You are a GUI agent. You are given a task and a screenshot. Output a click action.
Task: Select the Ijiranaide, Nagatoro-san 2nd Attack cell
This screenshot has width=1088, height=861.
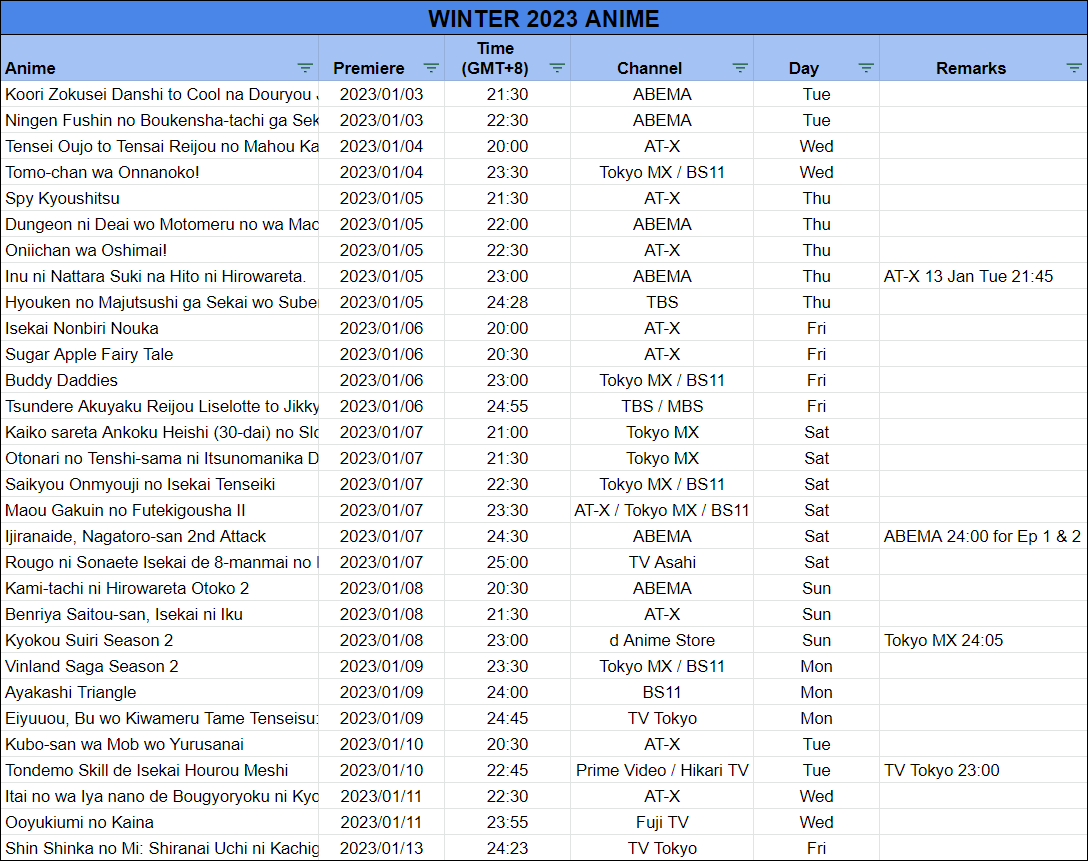pos(160,536)
